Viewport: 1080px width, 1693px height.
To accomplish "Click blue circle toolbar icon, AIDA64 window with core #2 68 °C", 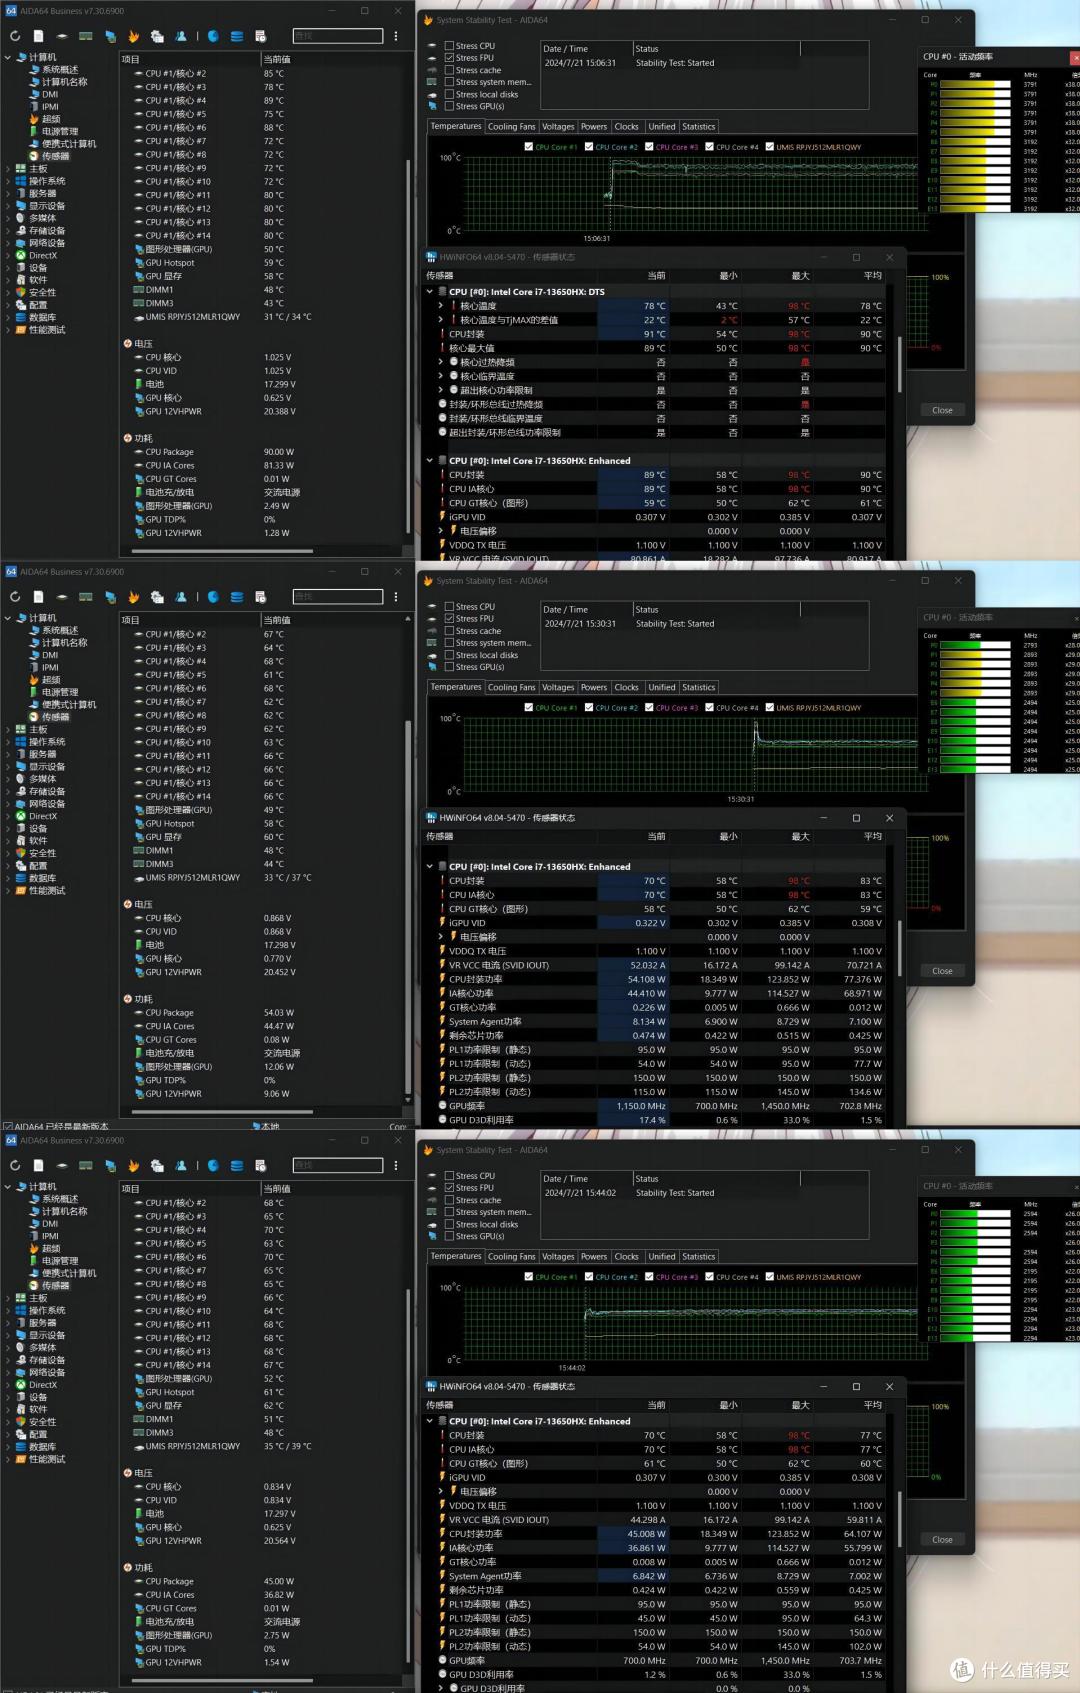I will [213, 1165].
